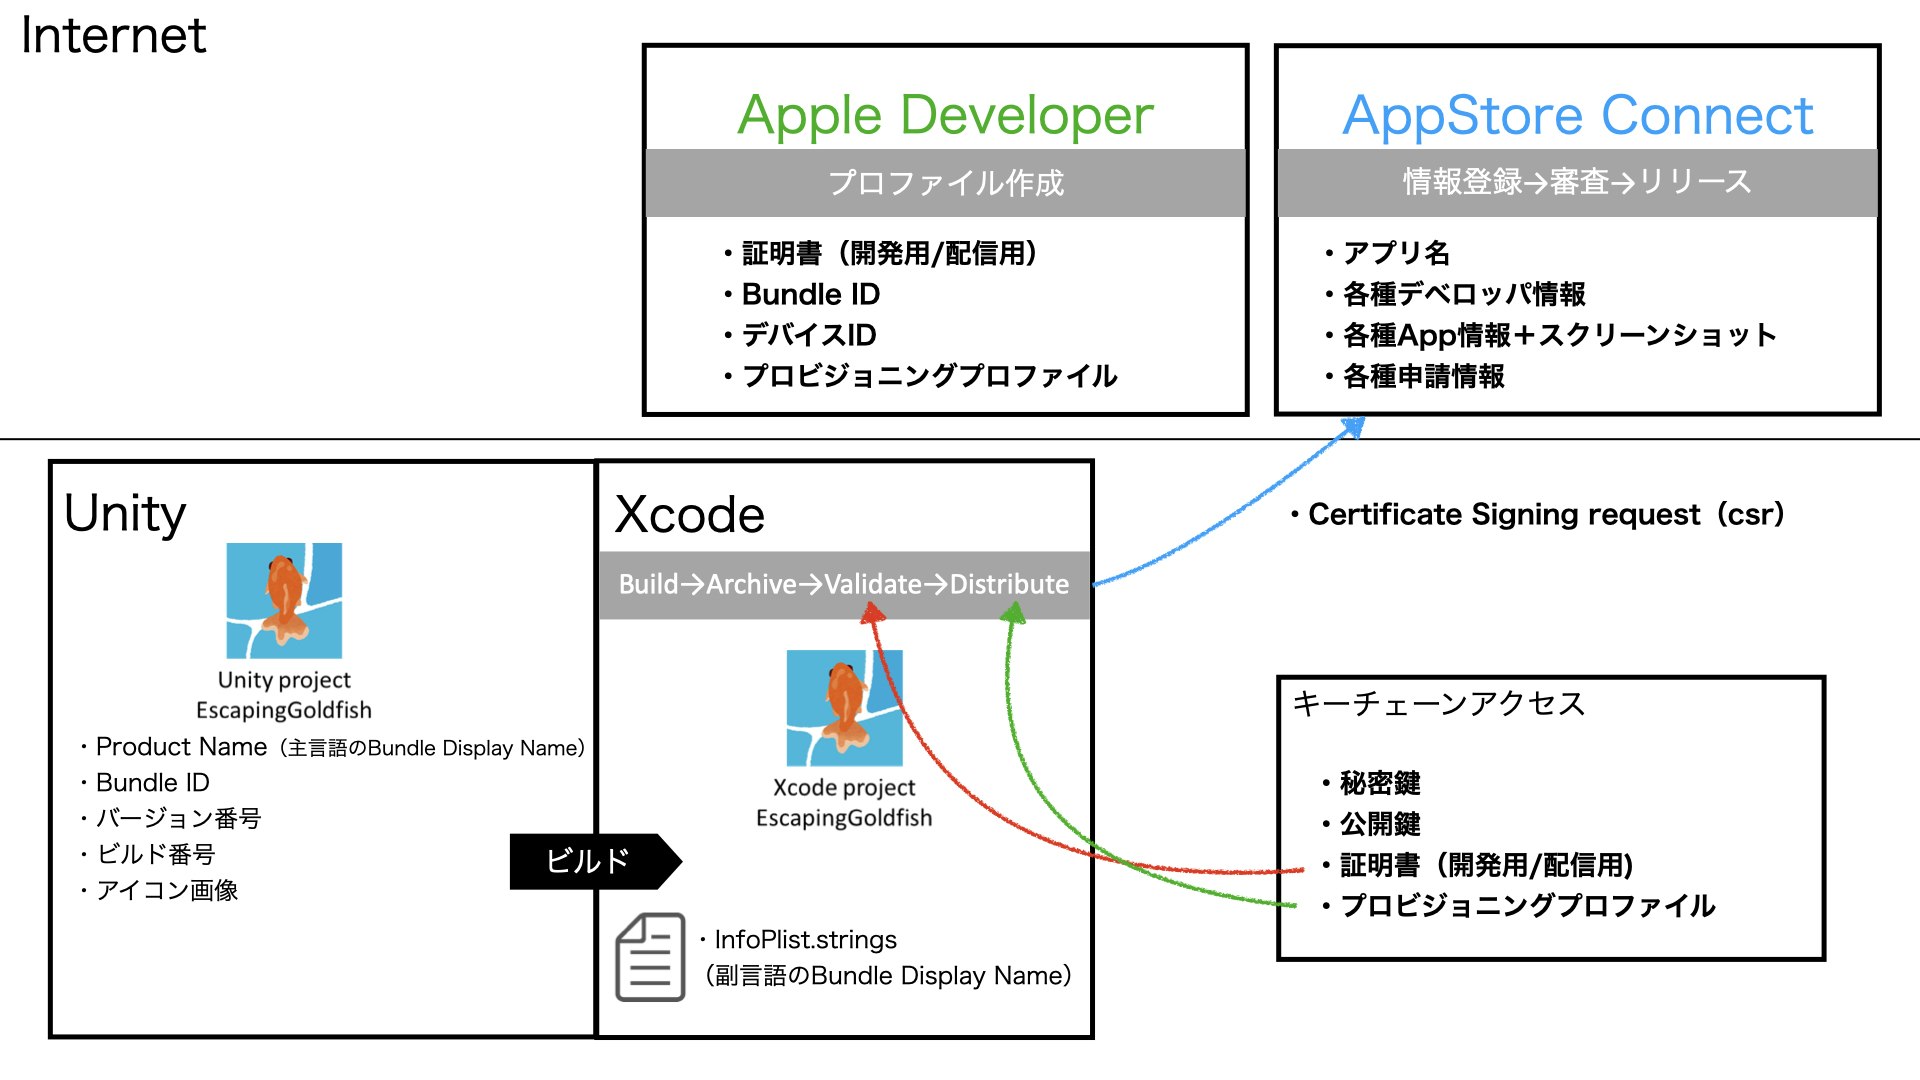Image resolution: width=1920 pixels, height=1080 pixels.
Task: Click the Xcode heading
Action: pyautogui.click(x=689, y=515)
